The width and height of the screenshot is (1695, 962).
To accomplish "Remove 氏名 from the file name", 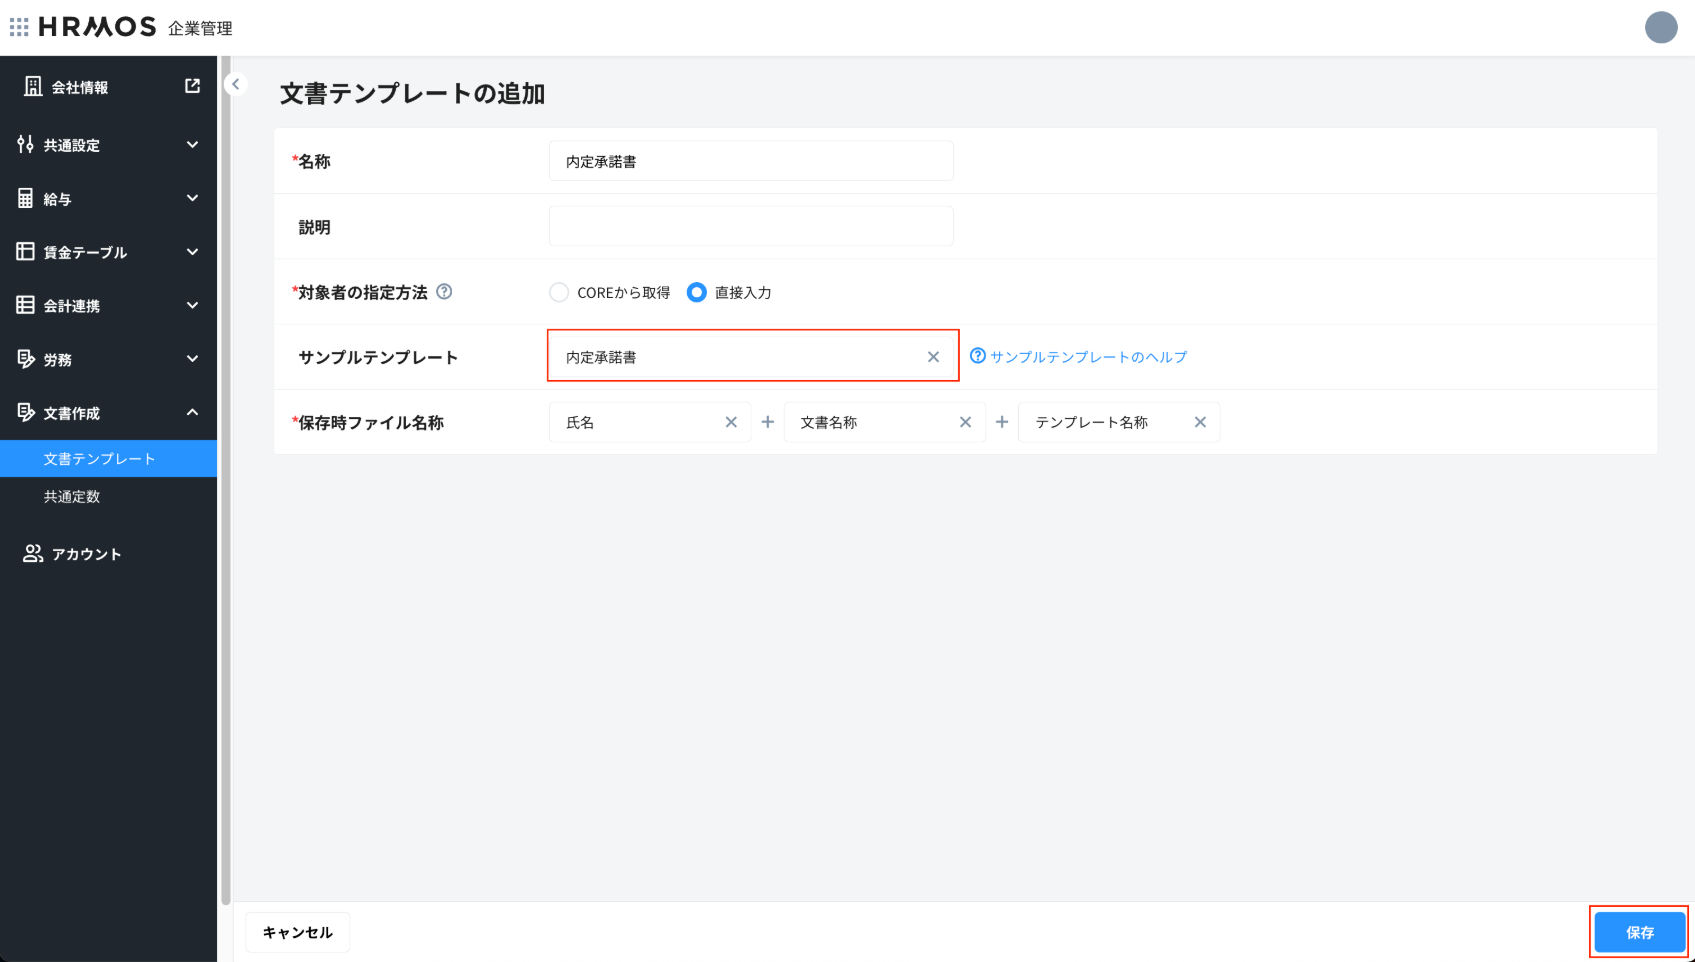I will (x=731, y=422).
